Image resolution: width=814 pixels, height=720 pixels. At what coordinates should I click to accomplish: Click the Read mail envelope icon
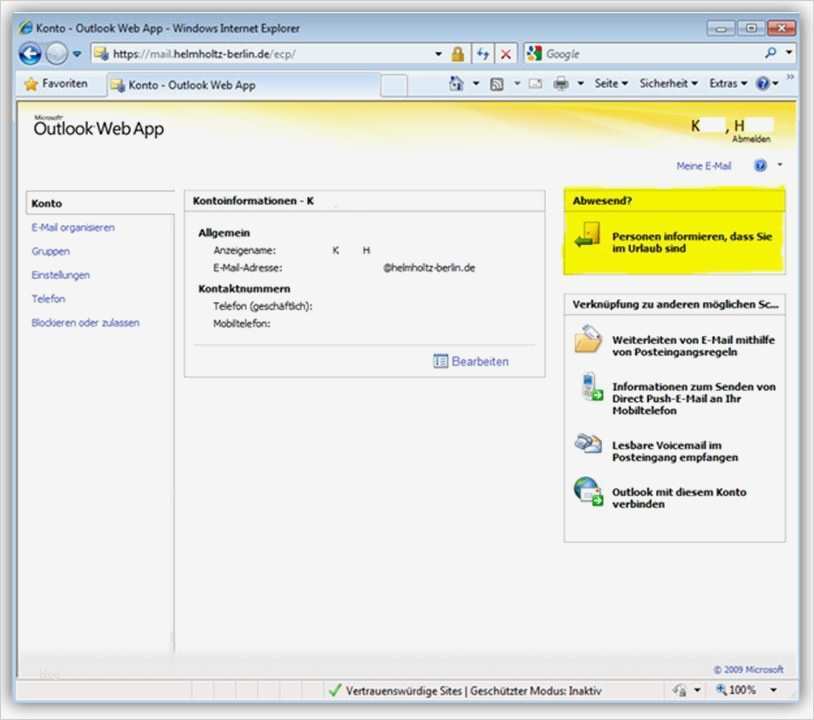point(535,84)
